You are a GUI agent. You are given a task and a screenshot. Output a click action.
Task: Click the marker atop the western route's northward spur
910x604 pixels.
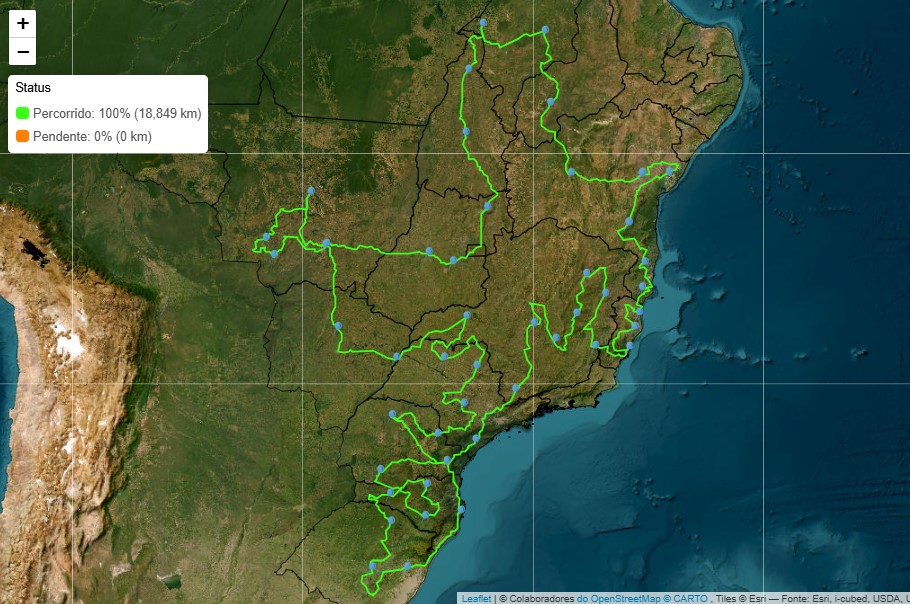coord(311,191)
